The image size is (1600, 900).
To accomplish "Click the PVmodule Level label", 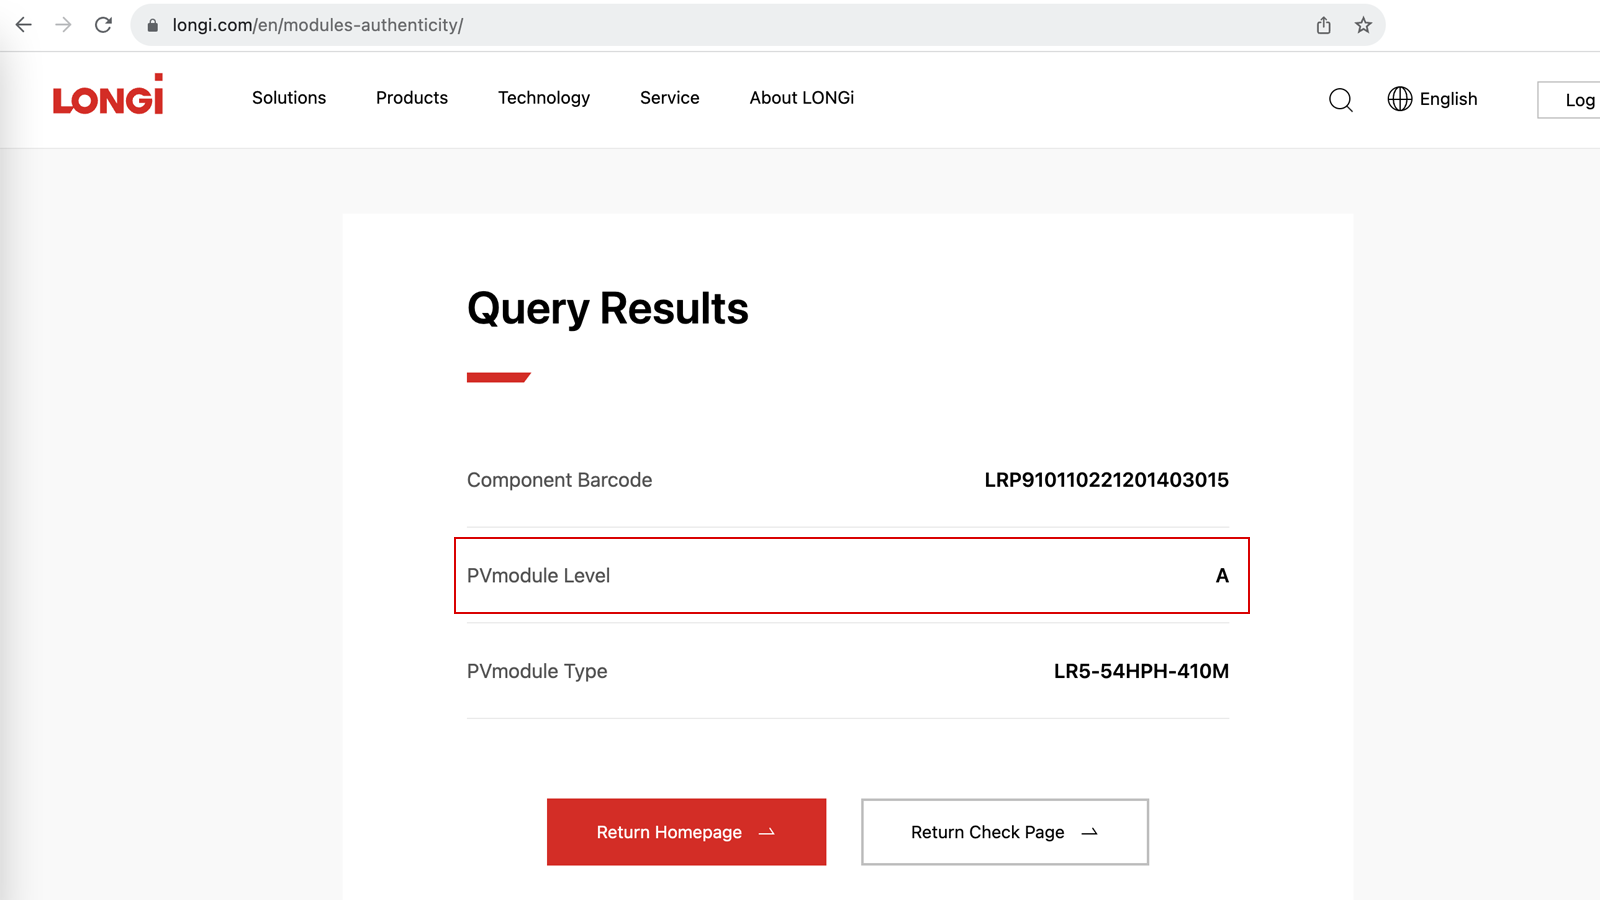I will point(538,576).
